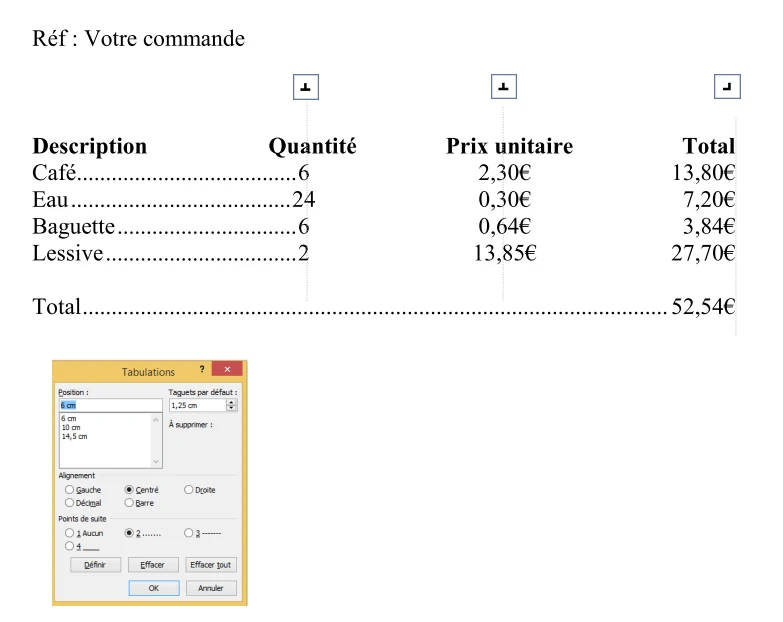Click the center tab stop marker above Prix unitaire
783x622 pixels.
click(x=504, y=88)
